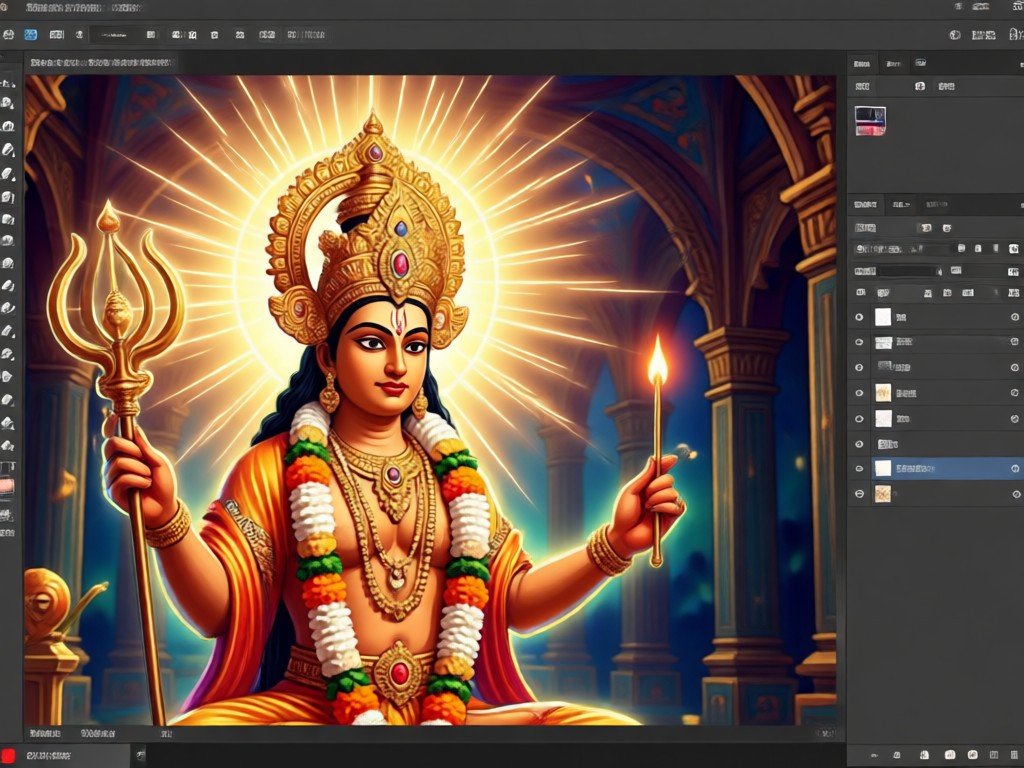Click the white thumbnail of the topmost layer
1024x768 pixels.
coord(883,317)
